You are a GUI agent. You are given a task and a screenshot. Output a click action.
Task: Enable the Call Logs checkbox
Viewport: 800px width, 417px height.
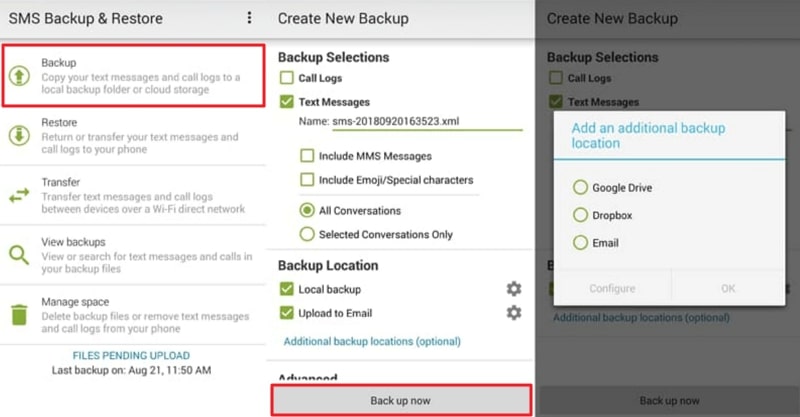pos(287,77)
